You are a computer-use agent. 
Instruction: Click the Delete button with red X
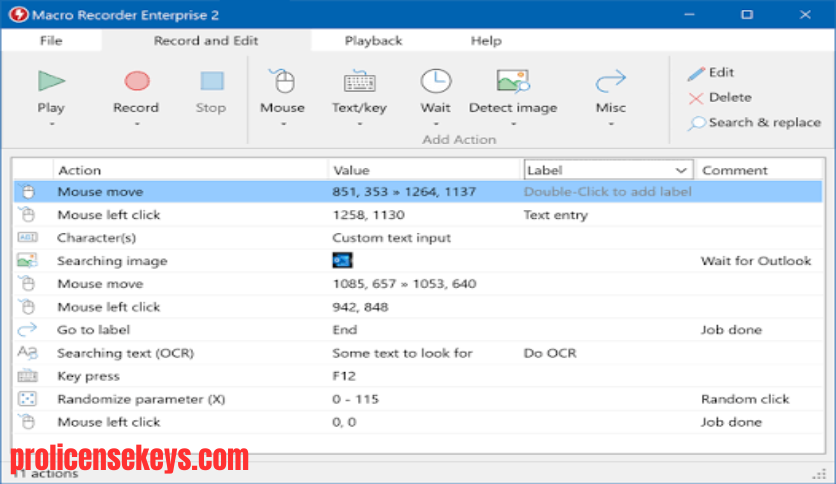click(x=720, y=98)
